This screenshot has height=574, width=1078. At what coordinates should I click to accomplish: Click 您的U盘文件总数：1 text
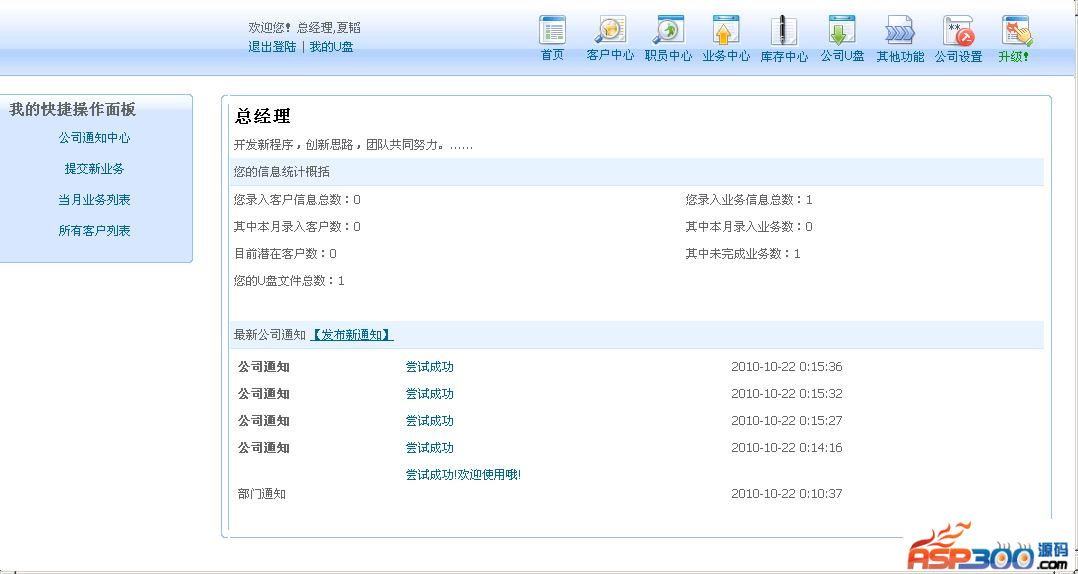tap(289, 280)
